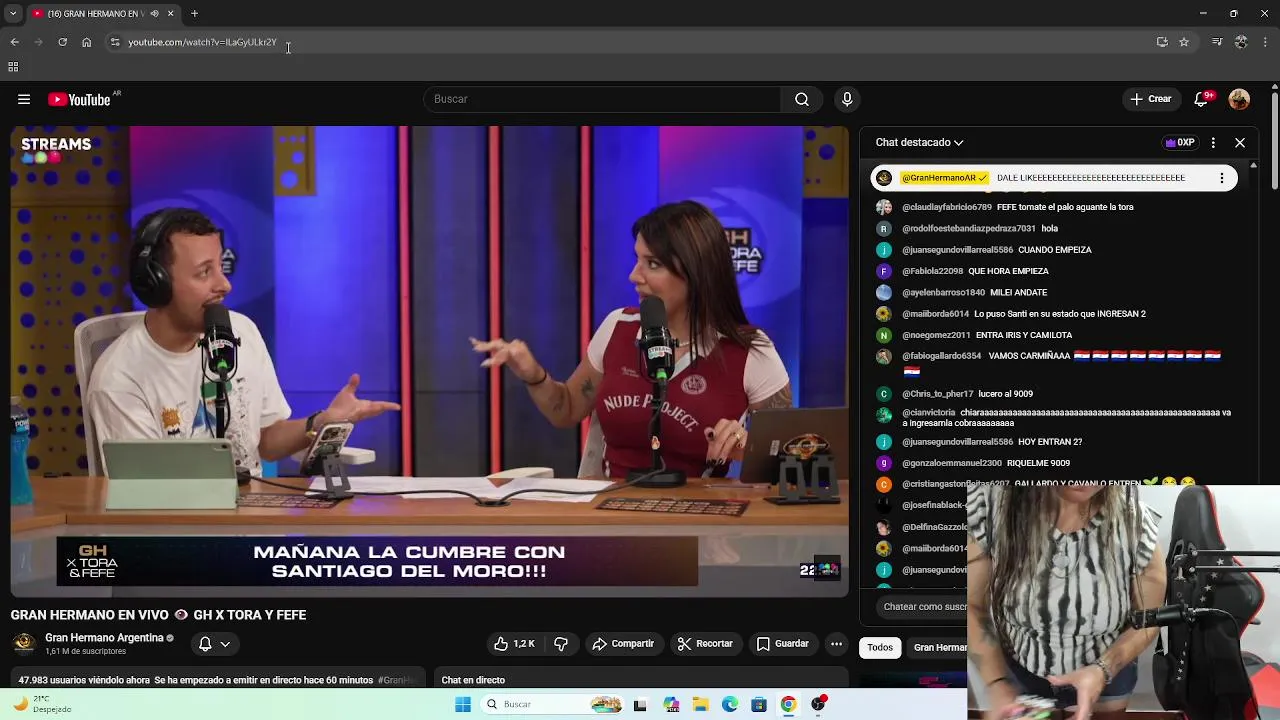
Task: Open YouTube notifications bell
Action: 1201,99
